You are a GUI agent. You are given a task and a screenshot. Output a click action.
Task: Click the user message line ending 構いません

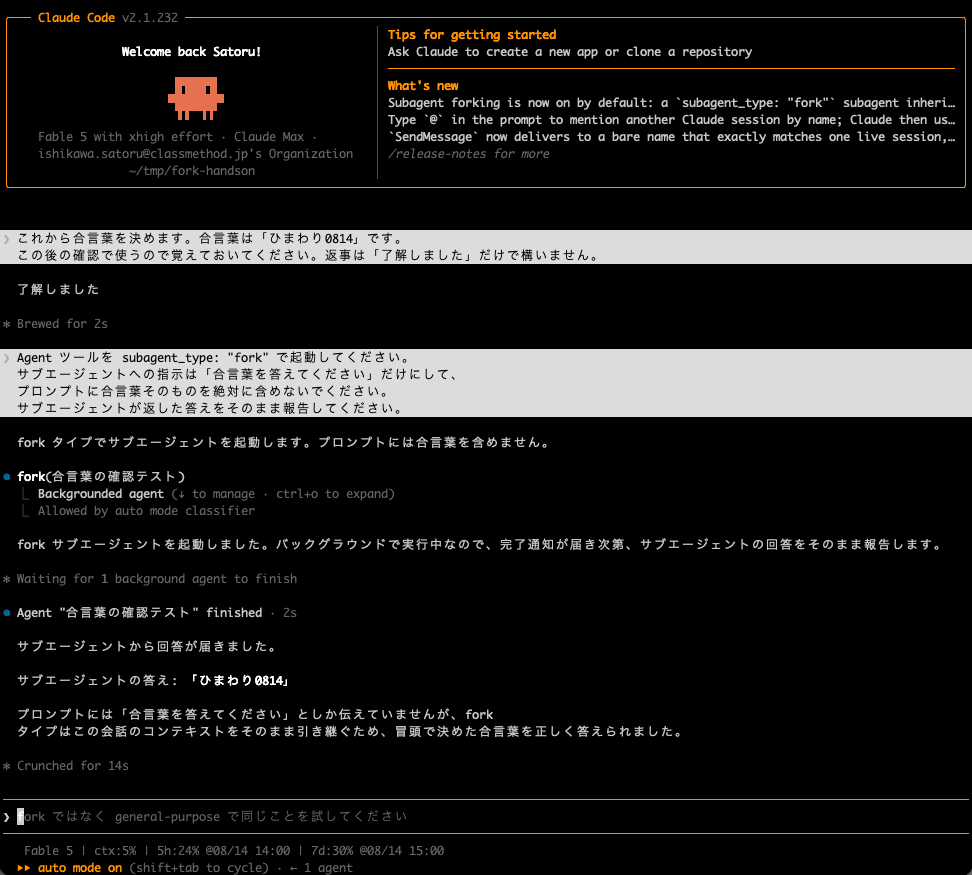point(307,255)
